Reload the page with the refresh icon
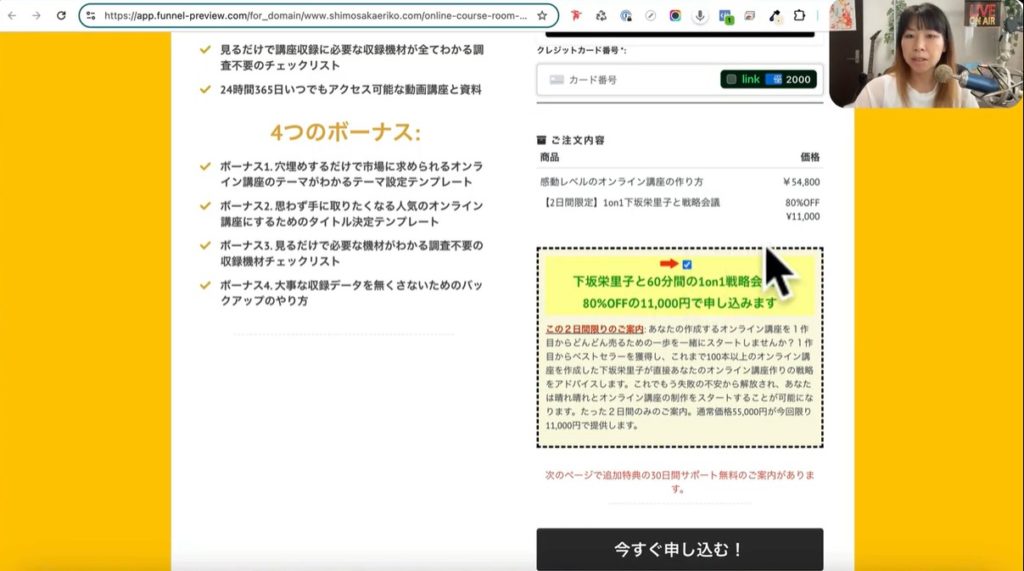 61,16
